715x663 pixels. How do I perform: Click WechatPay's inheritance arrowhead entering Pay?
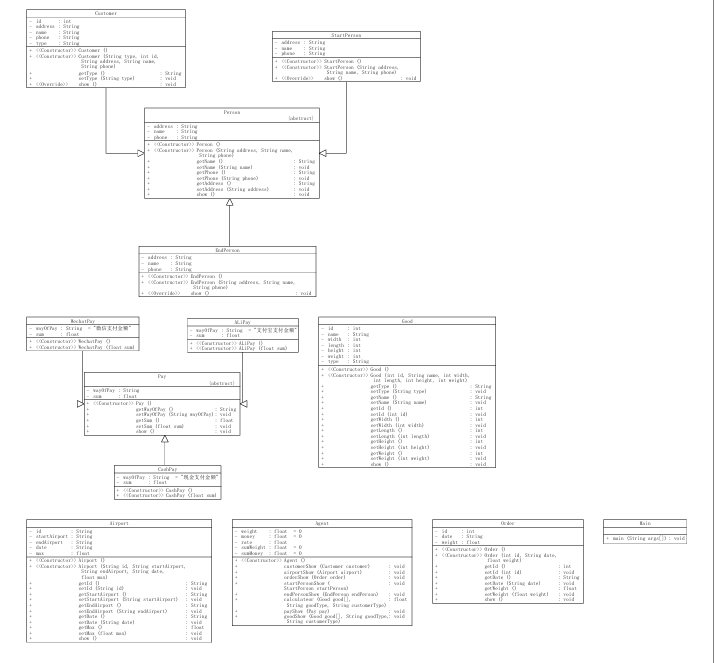click(x=81, y=404)
